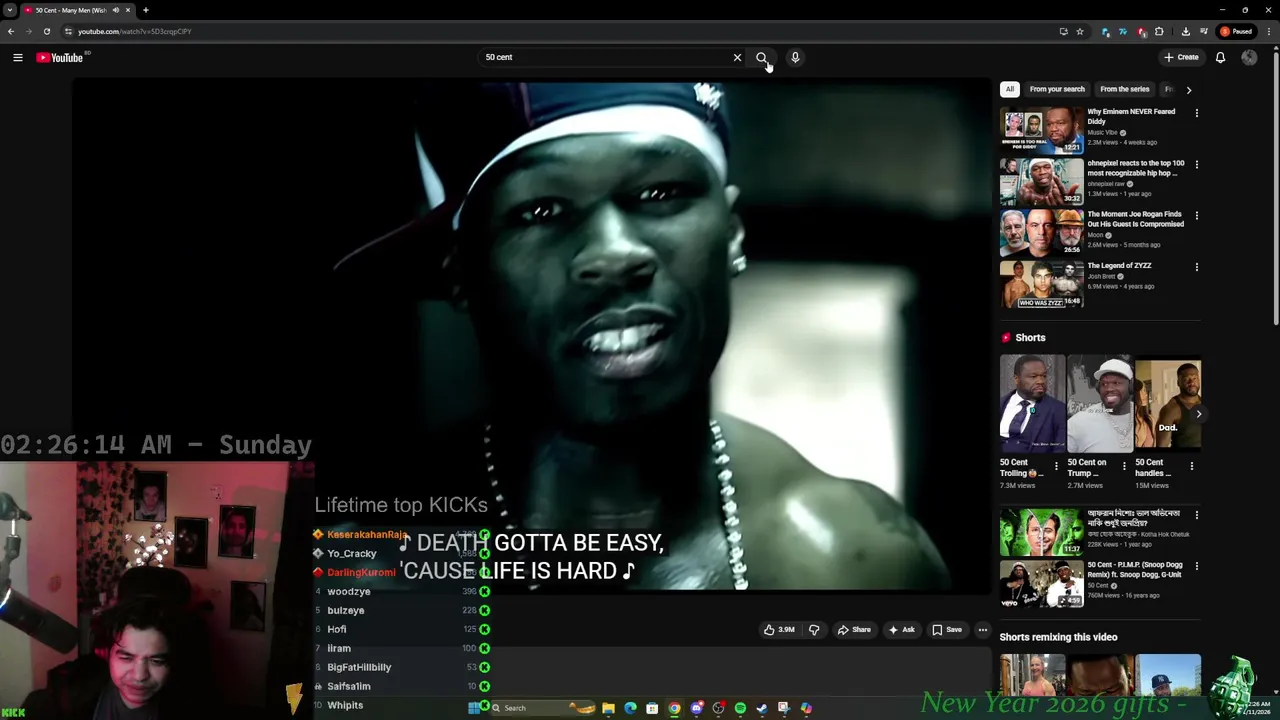Open options for the ohnepixel reacts video
Screen dimensions: 1280x720
pos(1196,164)
